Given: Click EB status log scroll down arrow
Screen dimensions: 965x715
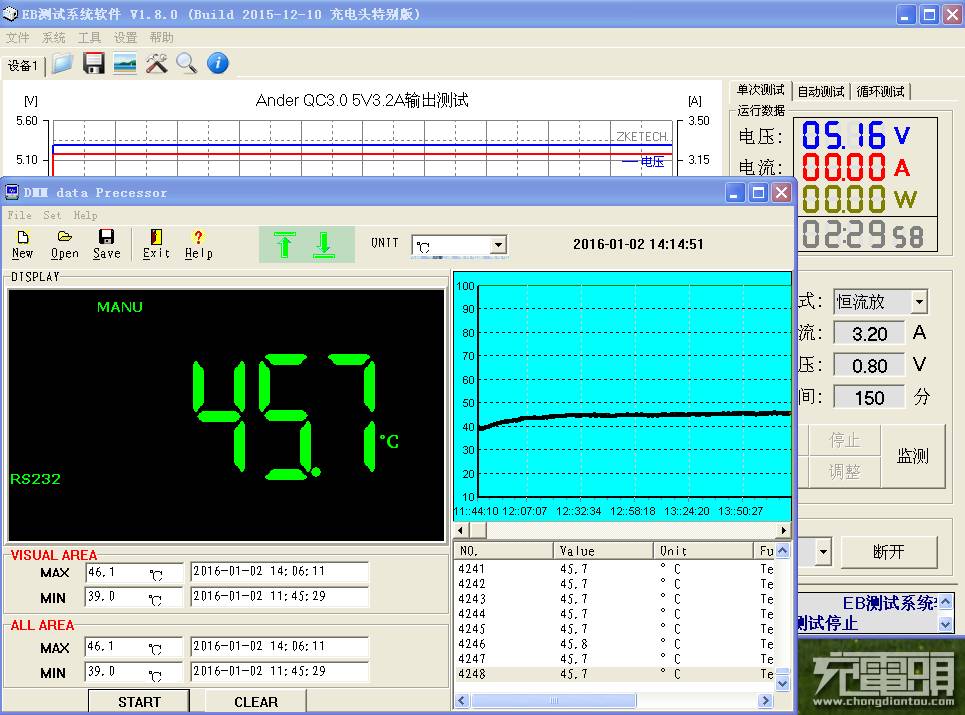Looking at the screenshot, I should [x=946, y=625].
